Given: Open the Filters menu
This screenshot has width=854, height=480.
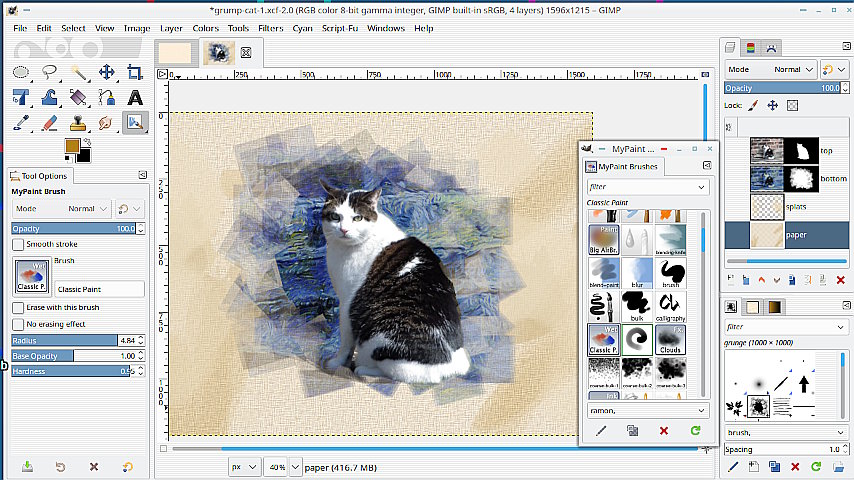Looking at the screenshot, I should 270,28.
